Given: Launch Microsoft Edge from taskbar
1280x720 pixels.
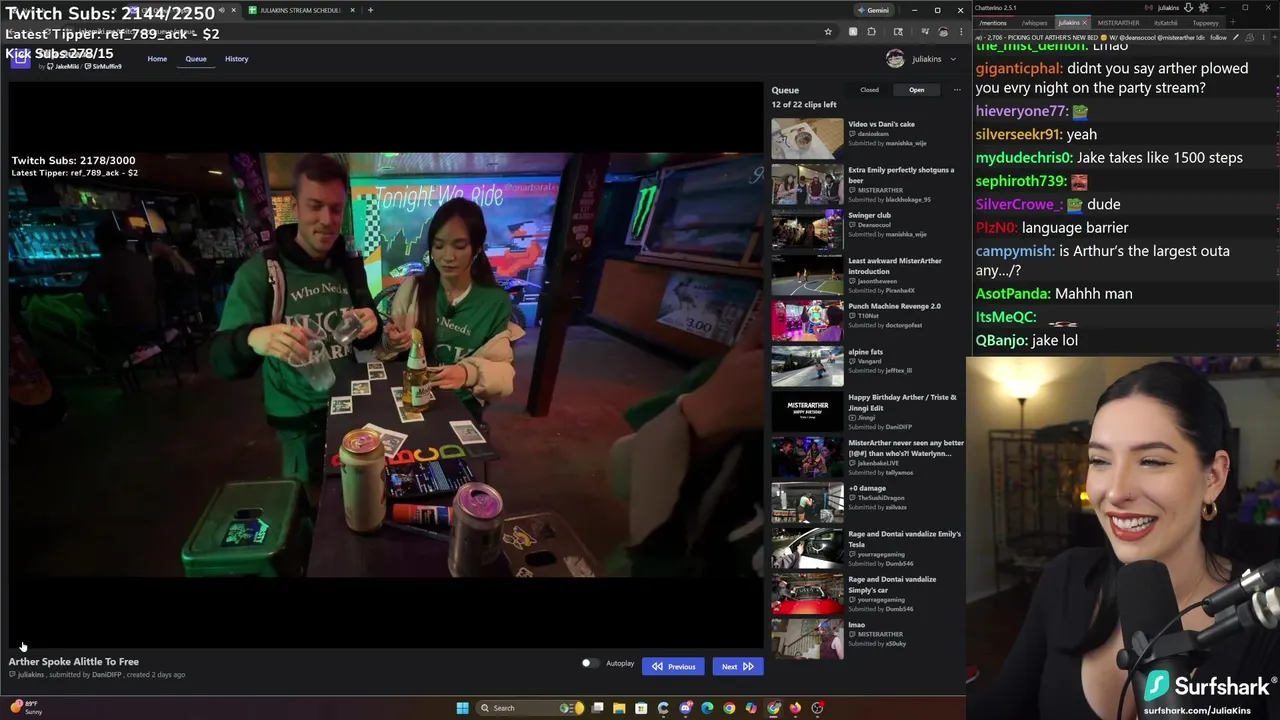Looking at the screenshot, I should pos(707,708).
